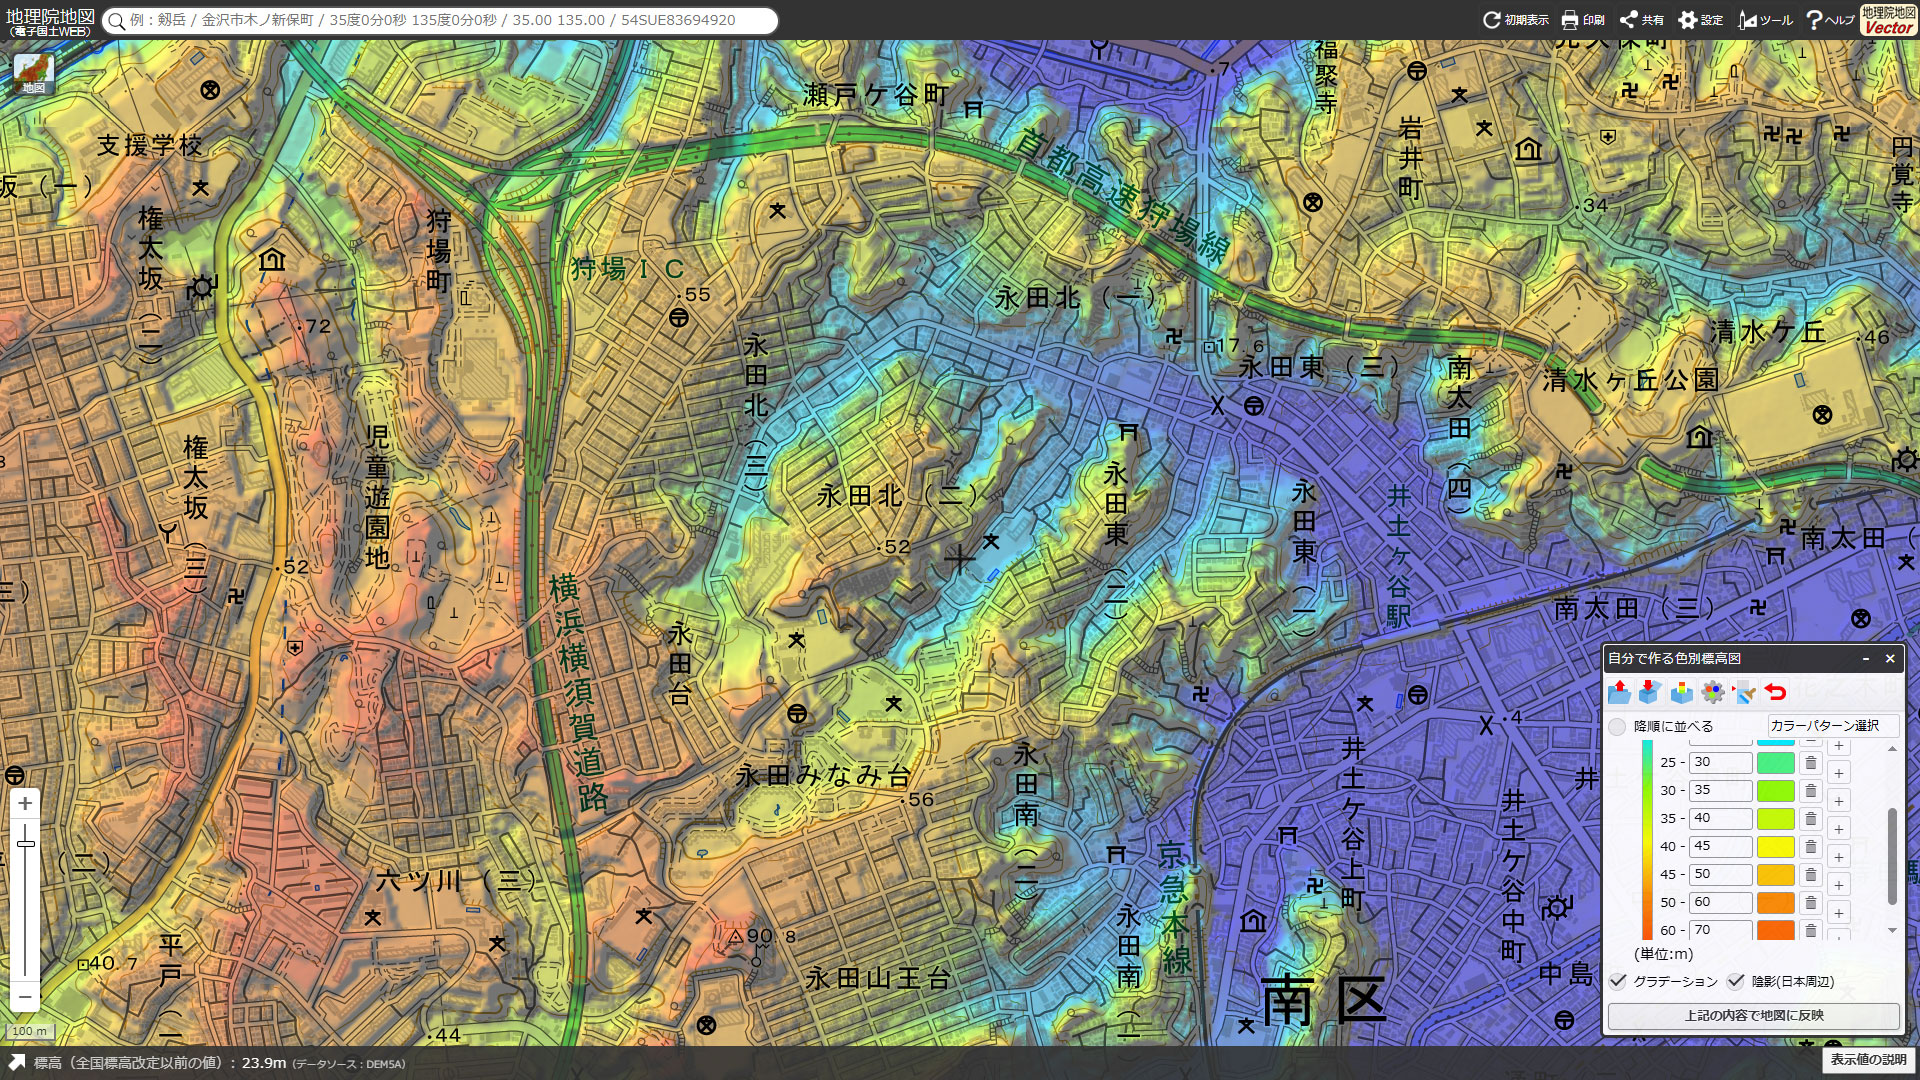Screen dimensions: 1920x1080
Task: Click the paint brush color tool icon
Action: point(1744,692)
